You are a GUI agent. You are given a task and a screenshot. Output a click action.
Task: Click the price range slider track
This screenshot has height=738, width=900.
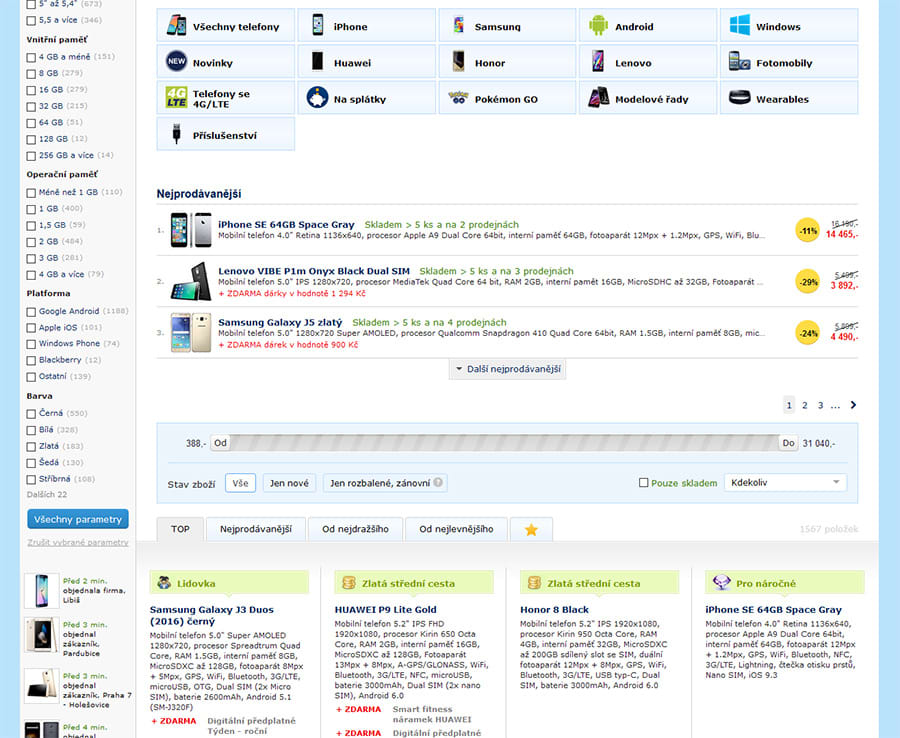[x=505, y=443]
